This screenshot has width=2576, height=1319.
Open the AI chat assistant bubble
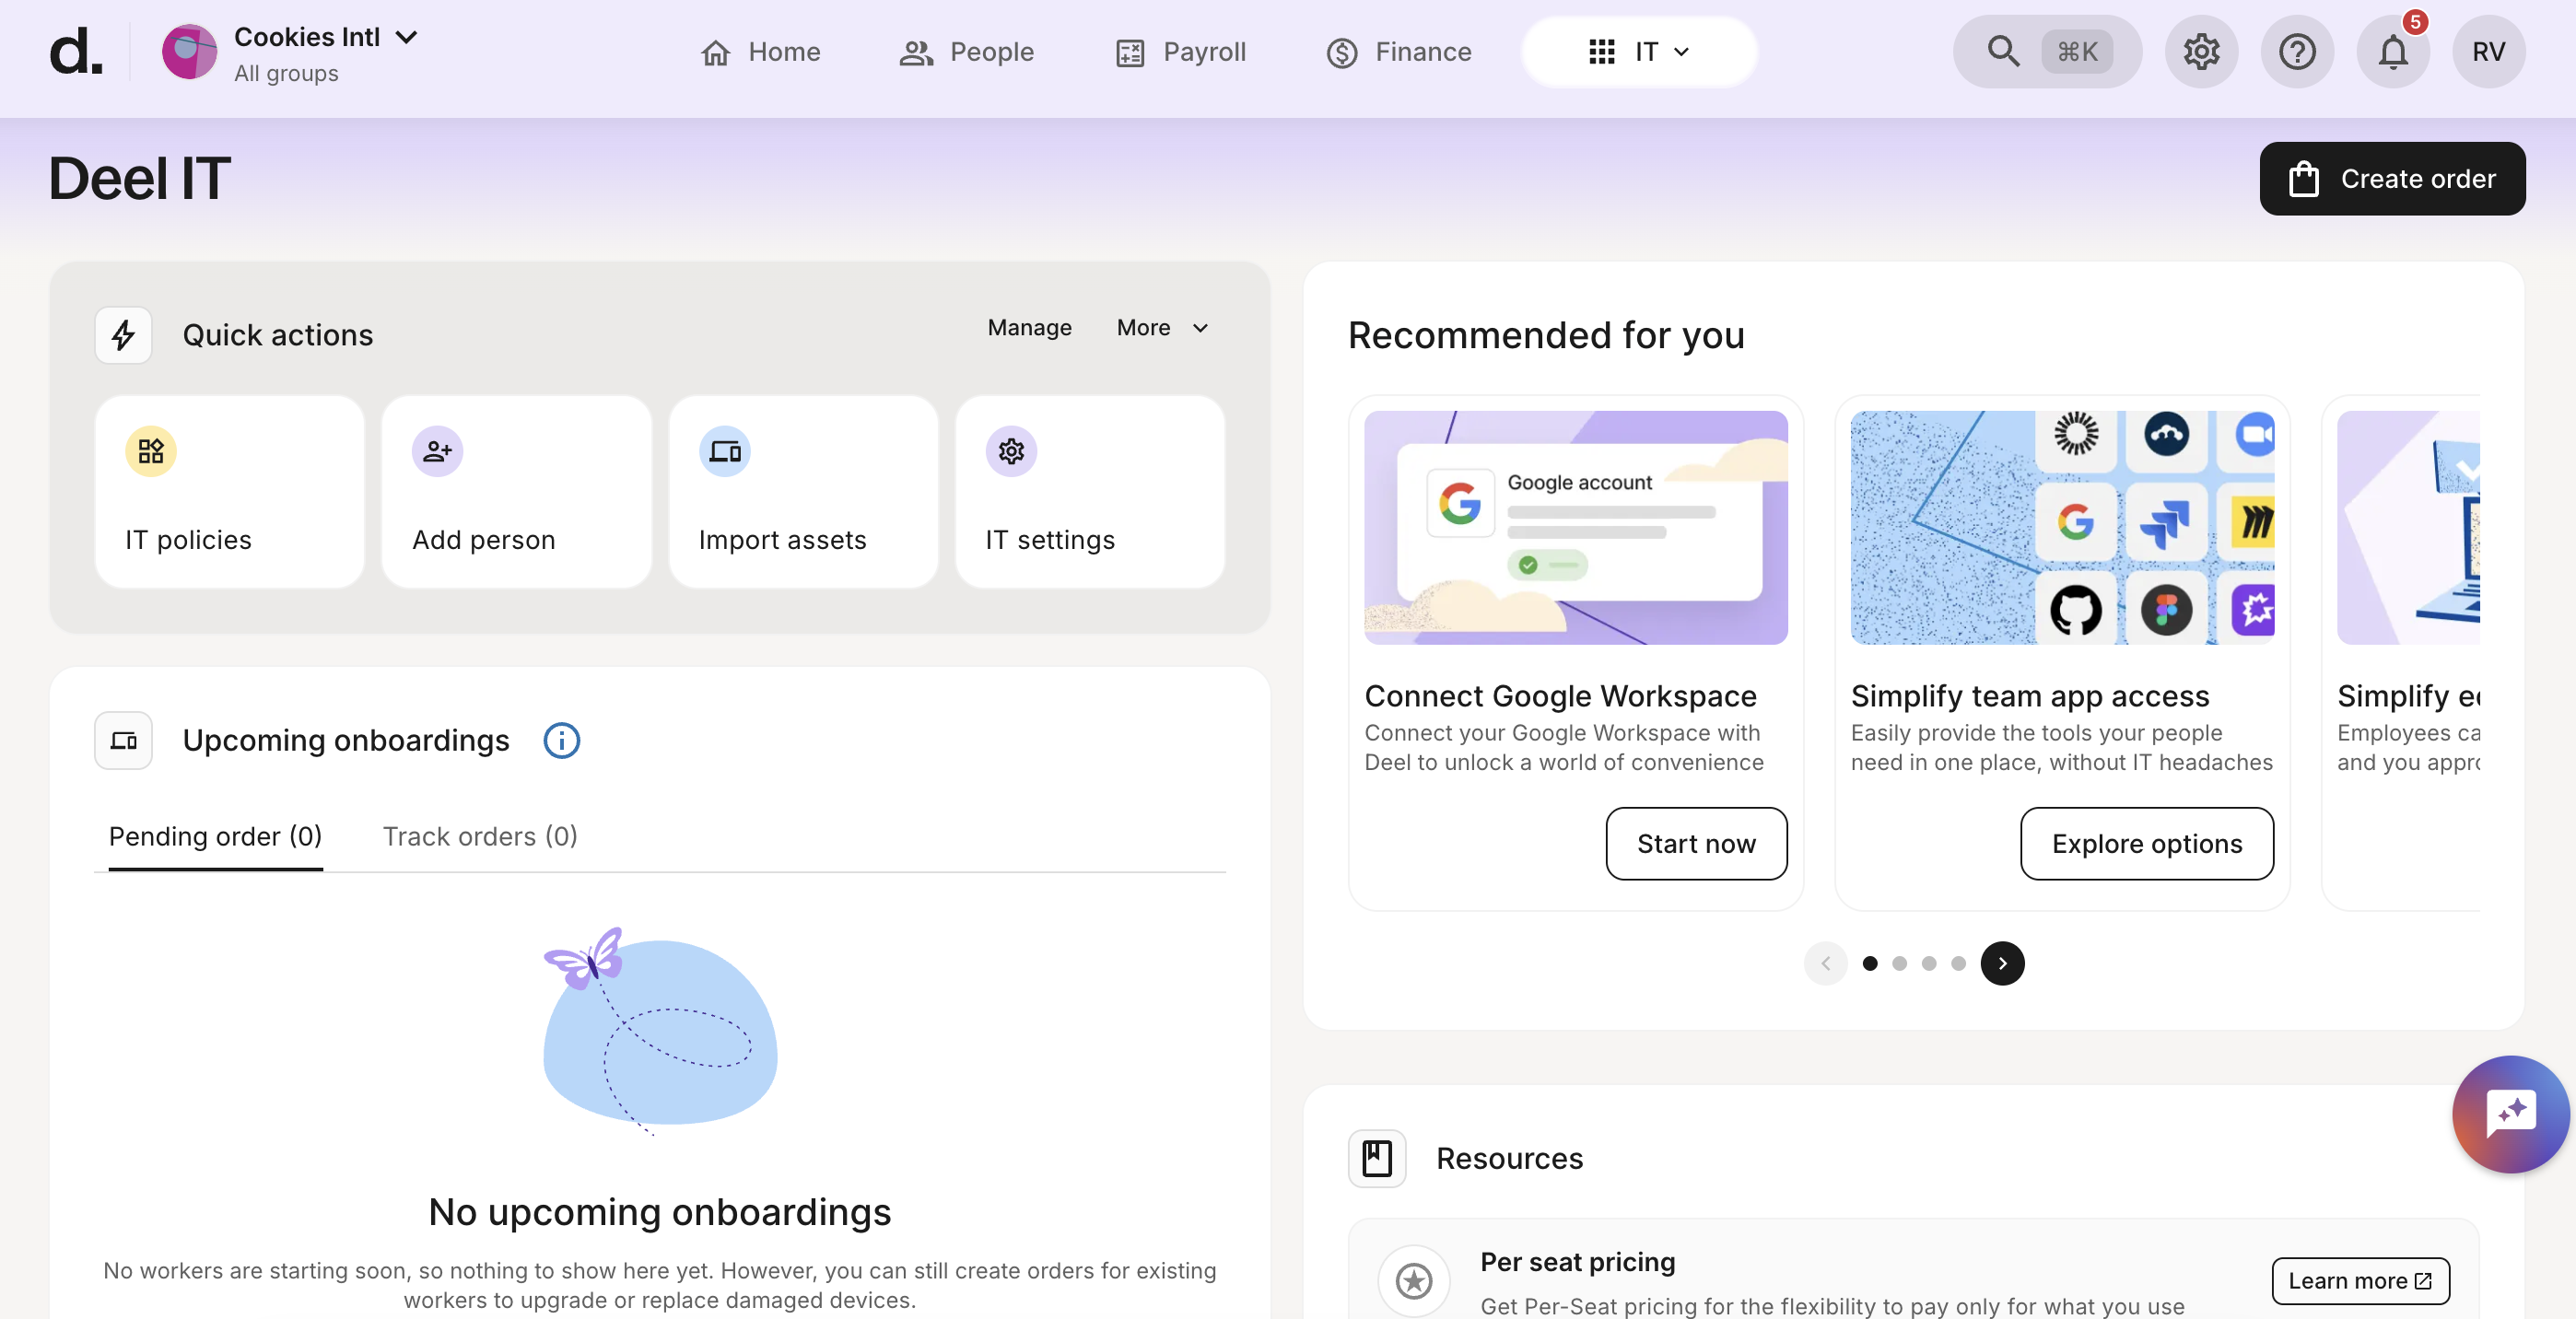click(2510, 1113)
